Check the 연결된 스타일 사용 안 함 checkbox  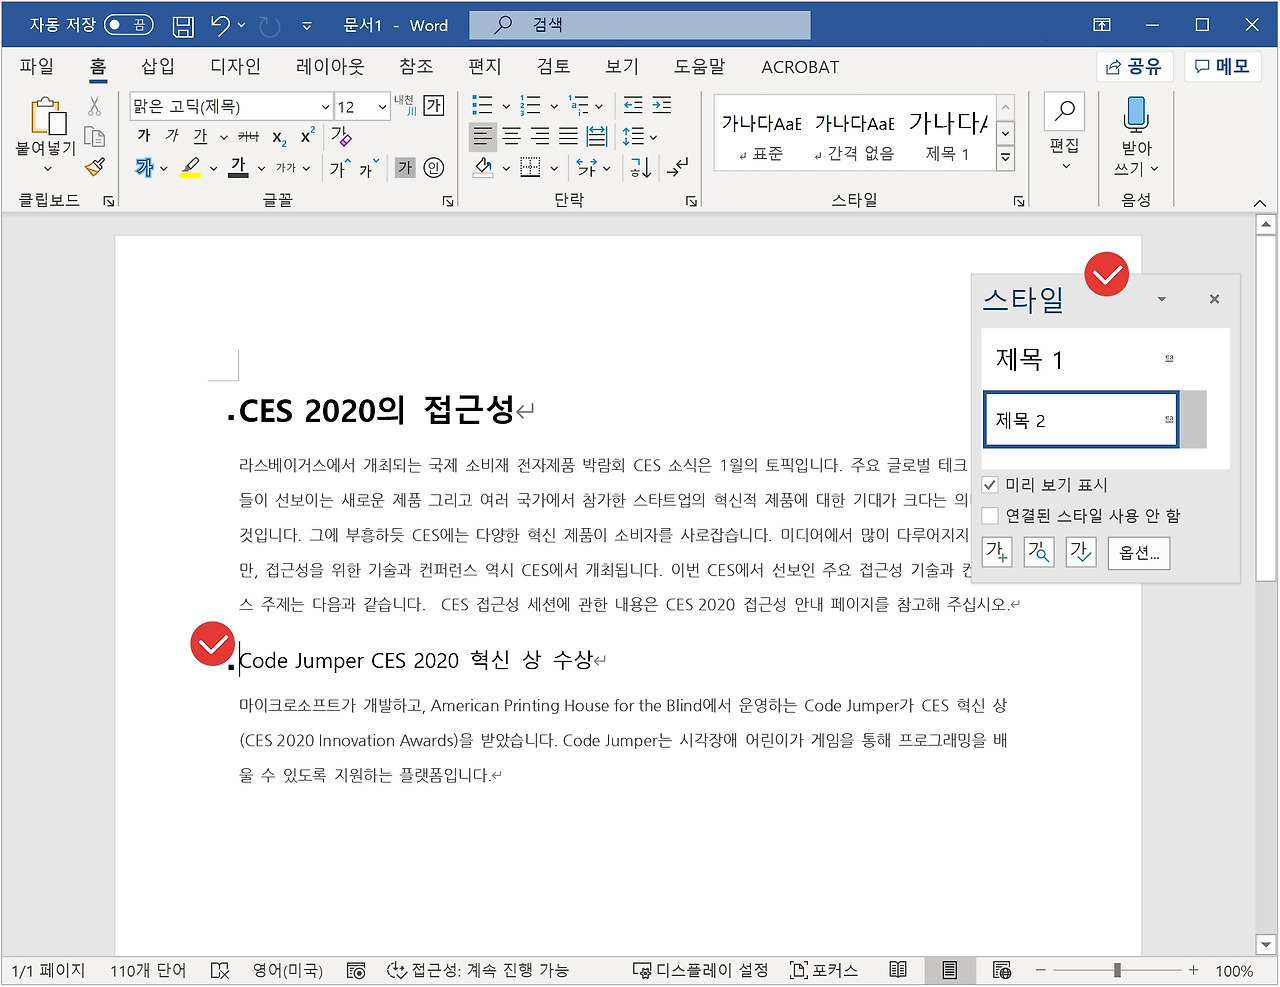point(991,516)
